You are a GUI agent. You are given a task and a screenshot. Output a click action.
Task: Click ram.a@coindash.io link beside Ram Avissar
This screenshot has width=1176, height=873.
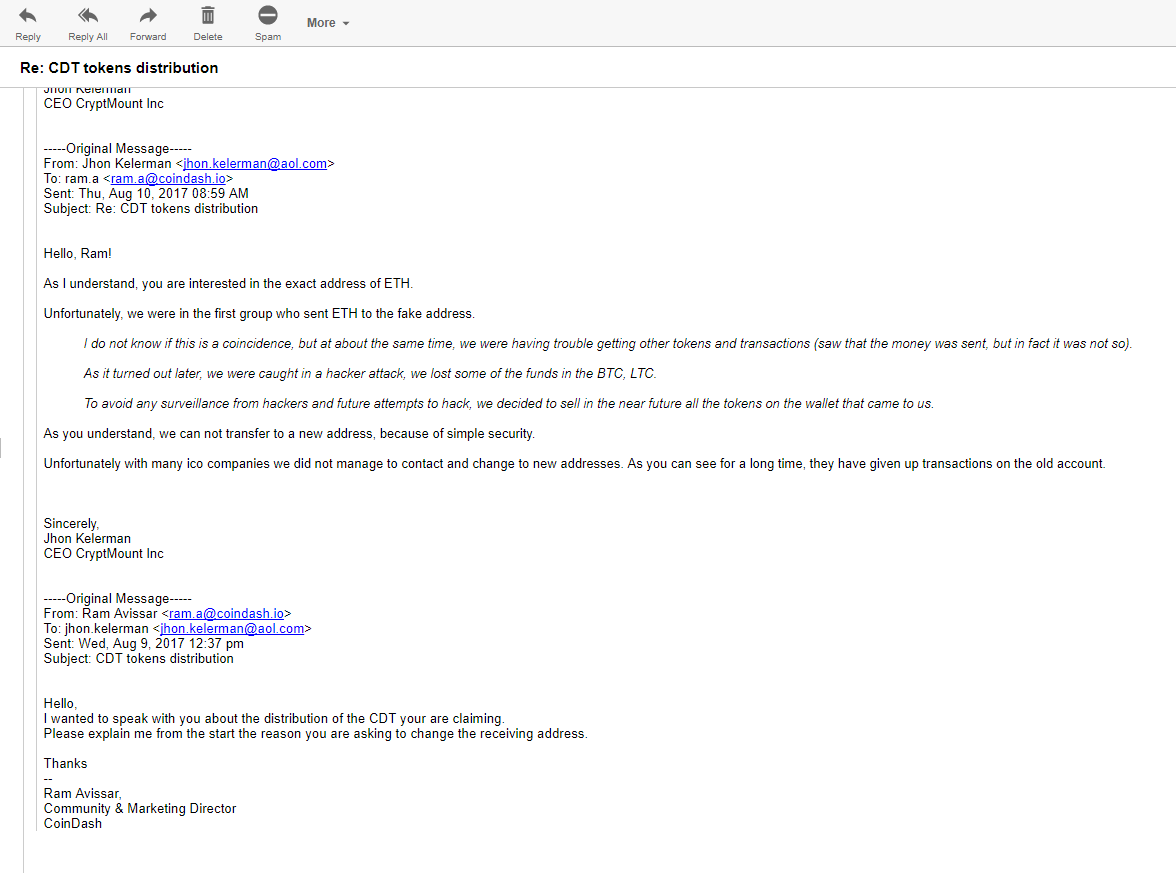226,614
